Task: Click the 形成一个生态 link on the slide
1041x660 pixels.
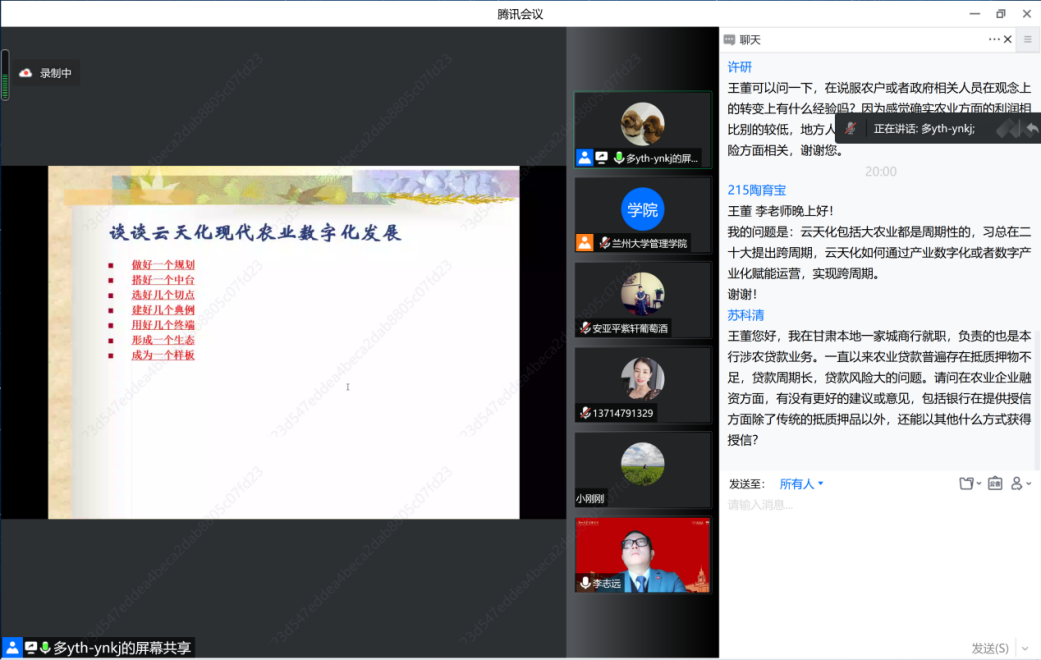Action: click(163, 340)
